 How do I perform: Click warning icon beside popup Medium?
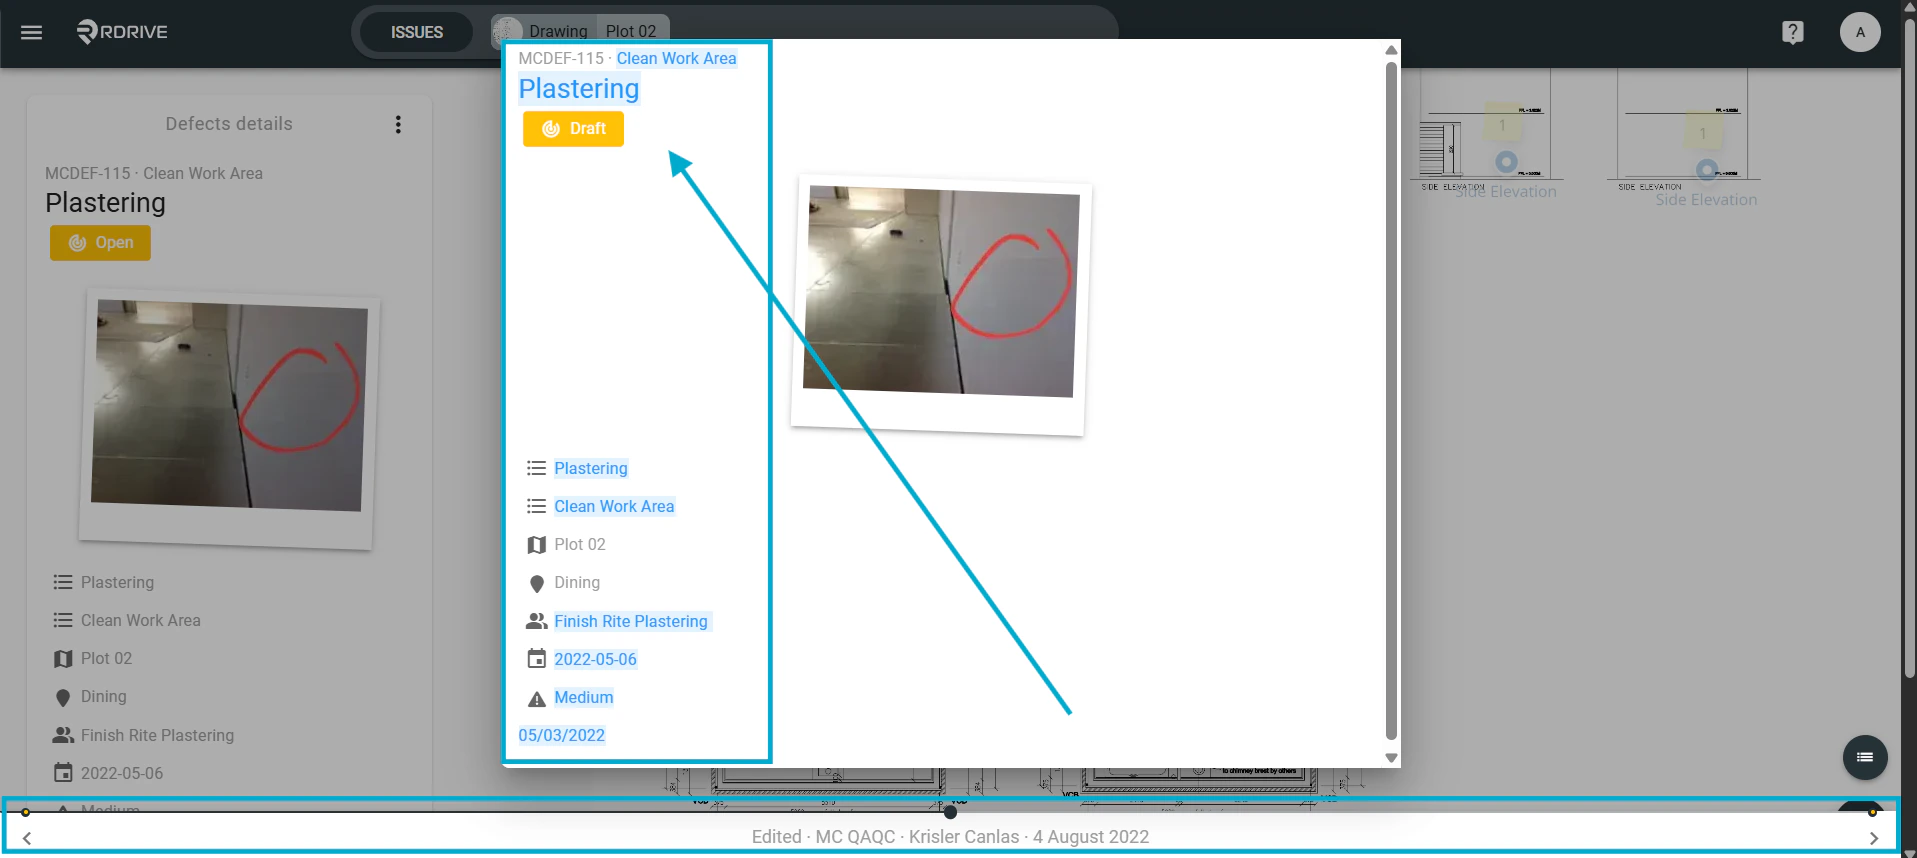[x=536, y=698]
